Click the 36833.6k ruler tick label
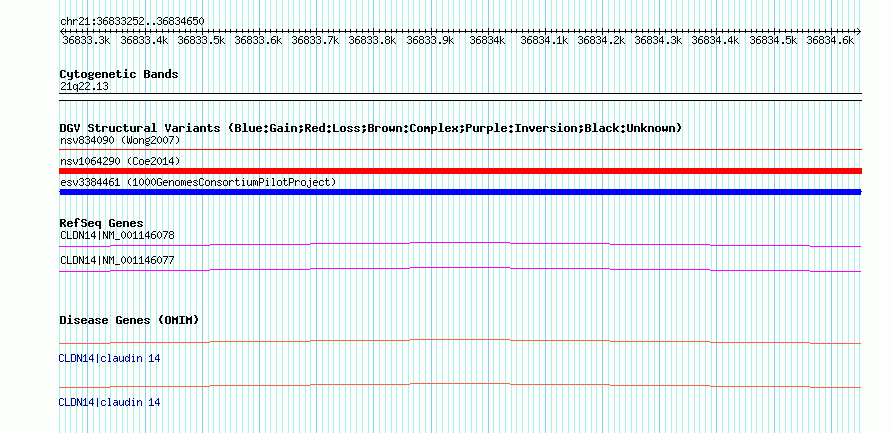Viewport: 890px width, 433px height. click(x=258, y=40)
